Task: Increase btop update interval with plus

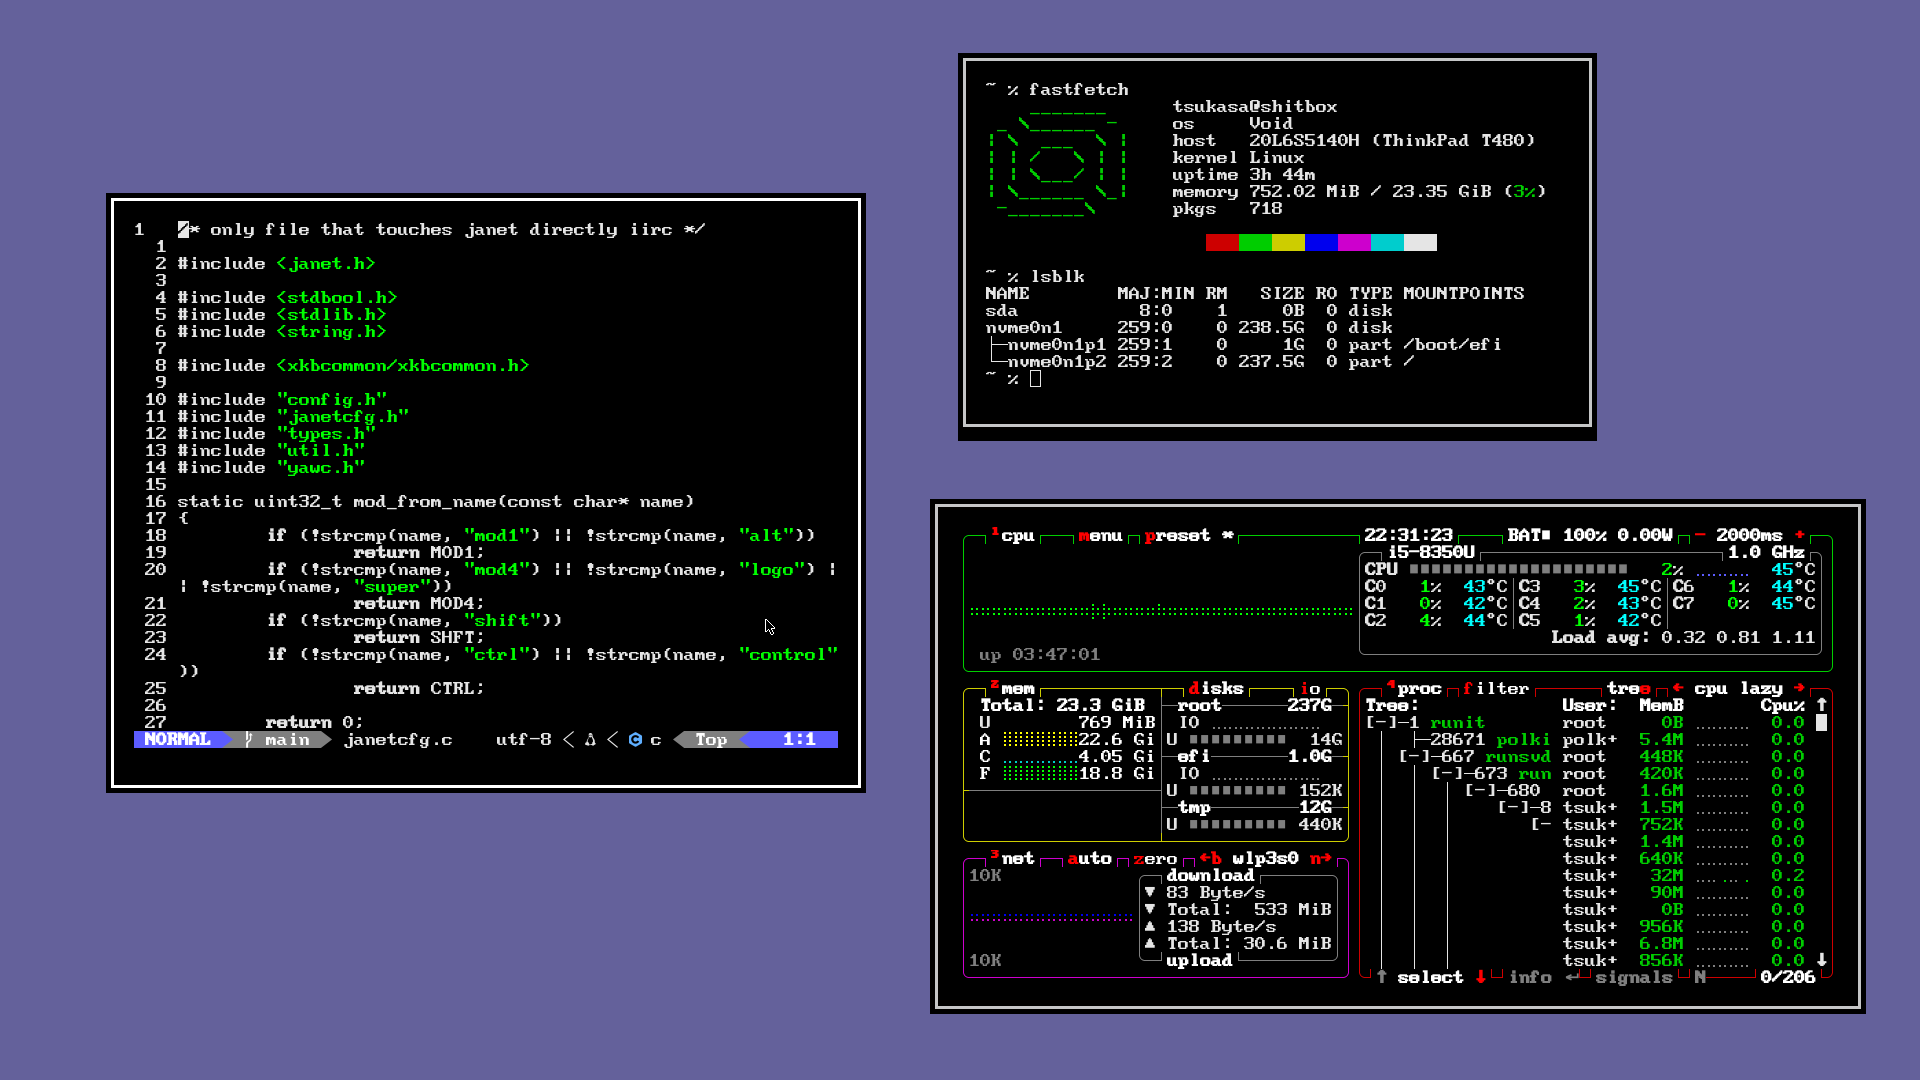Action: pos(1799,535)
